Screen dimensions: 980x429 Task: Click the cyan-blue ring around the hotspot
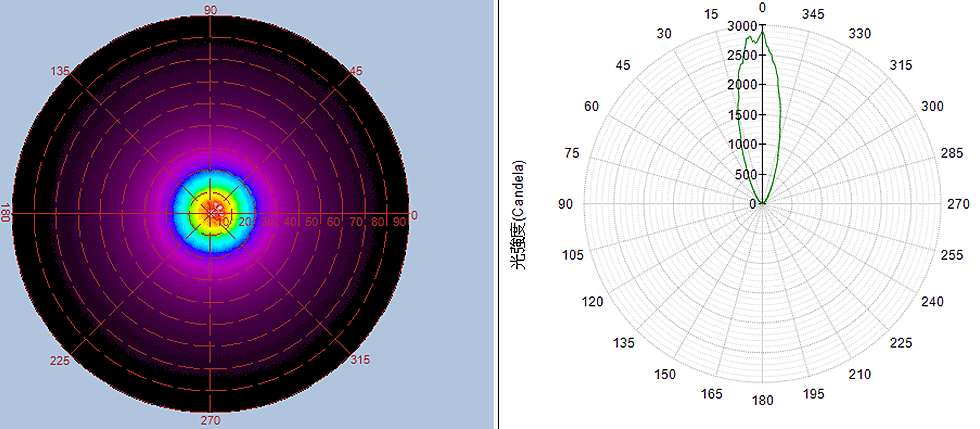click(184, 212)
